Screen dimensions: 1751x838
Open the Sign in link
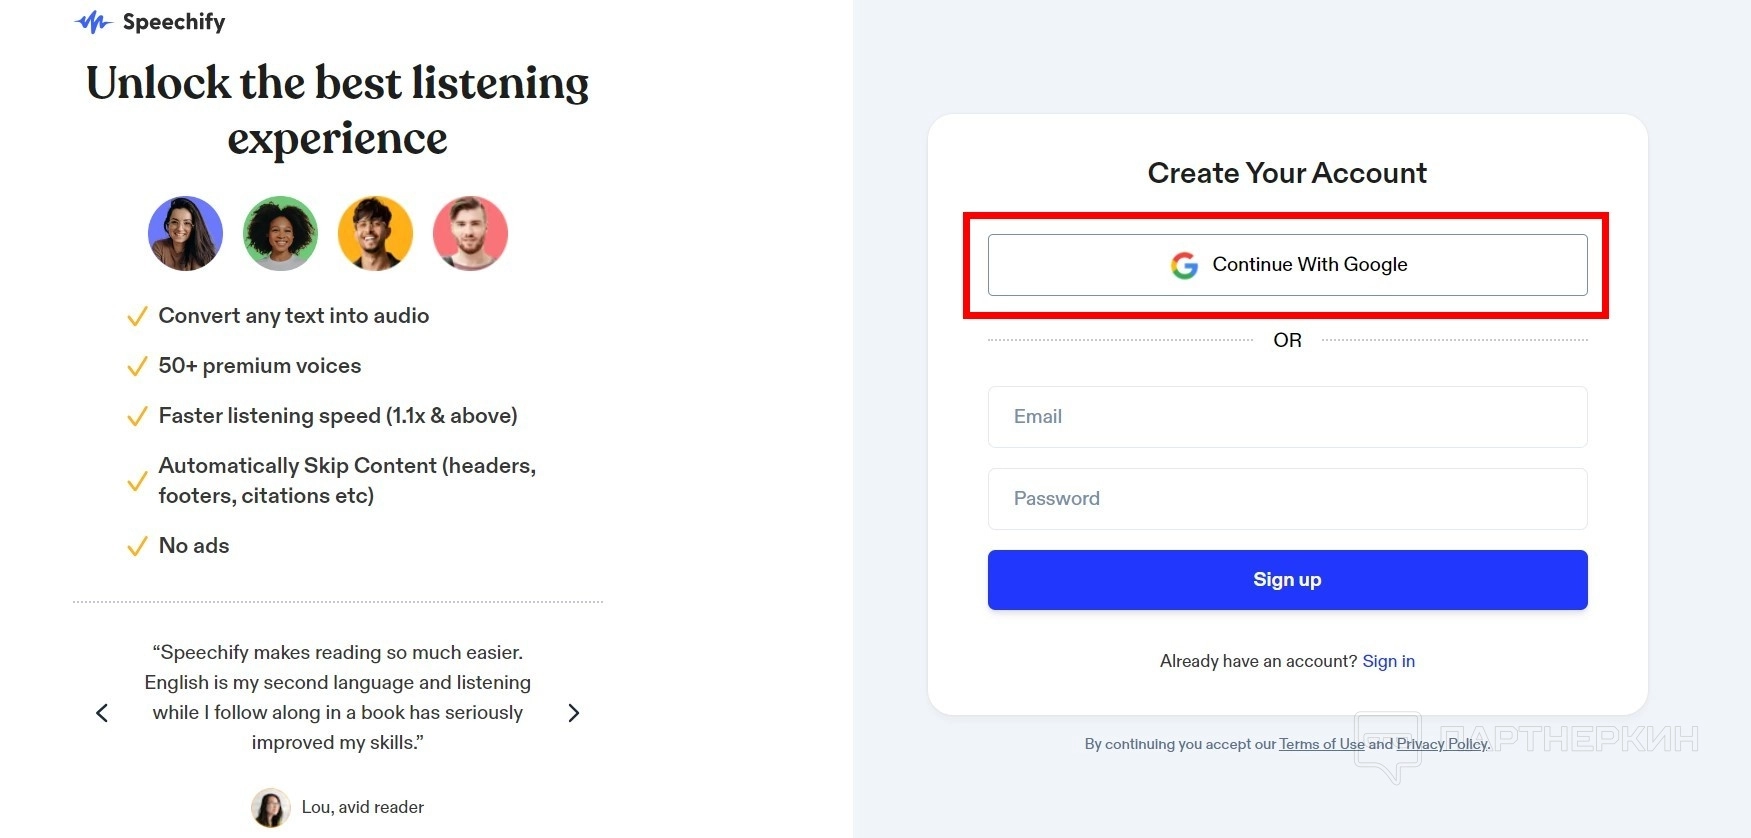[x=1388, y=661]
